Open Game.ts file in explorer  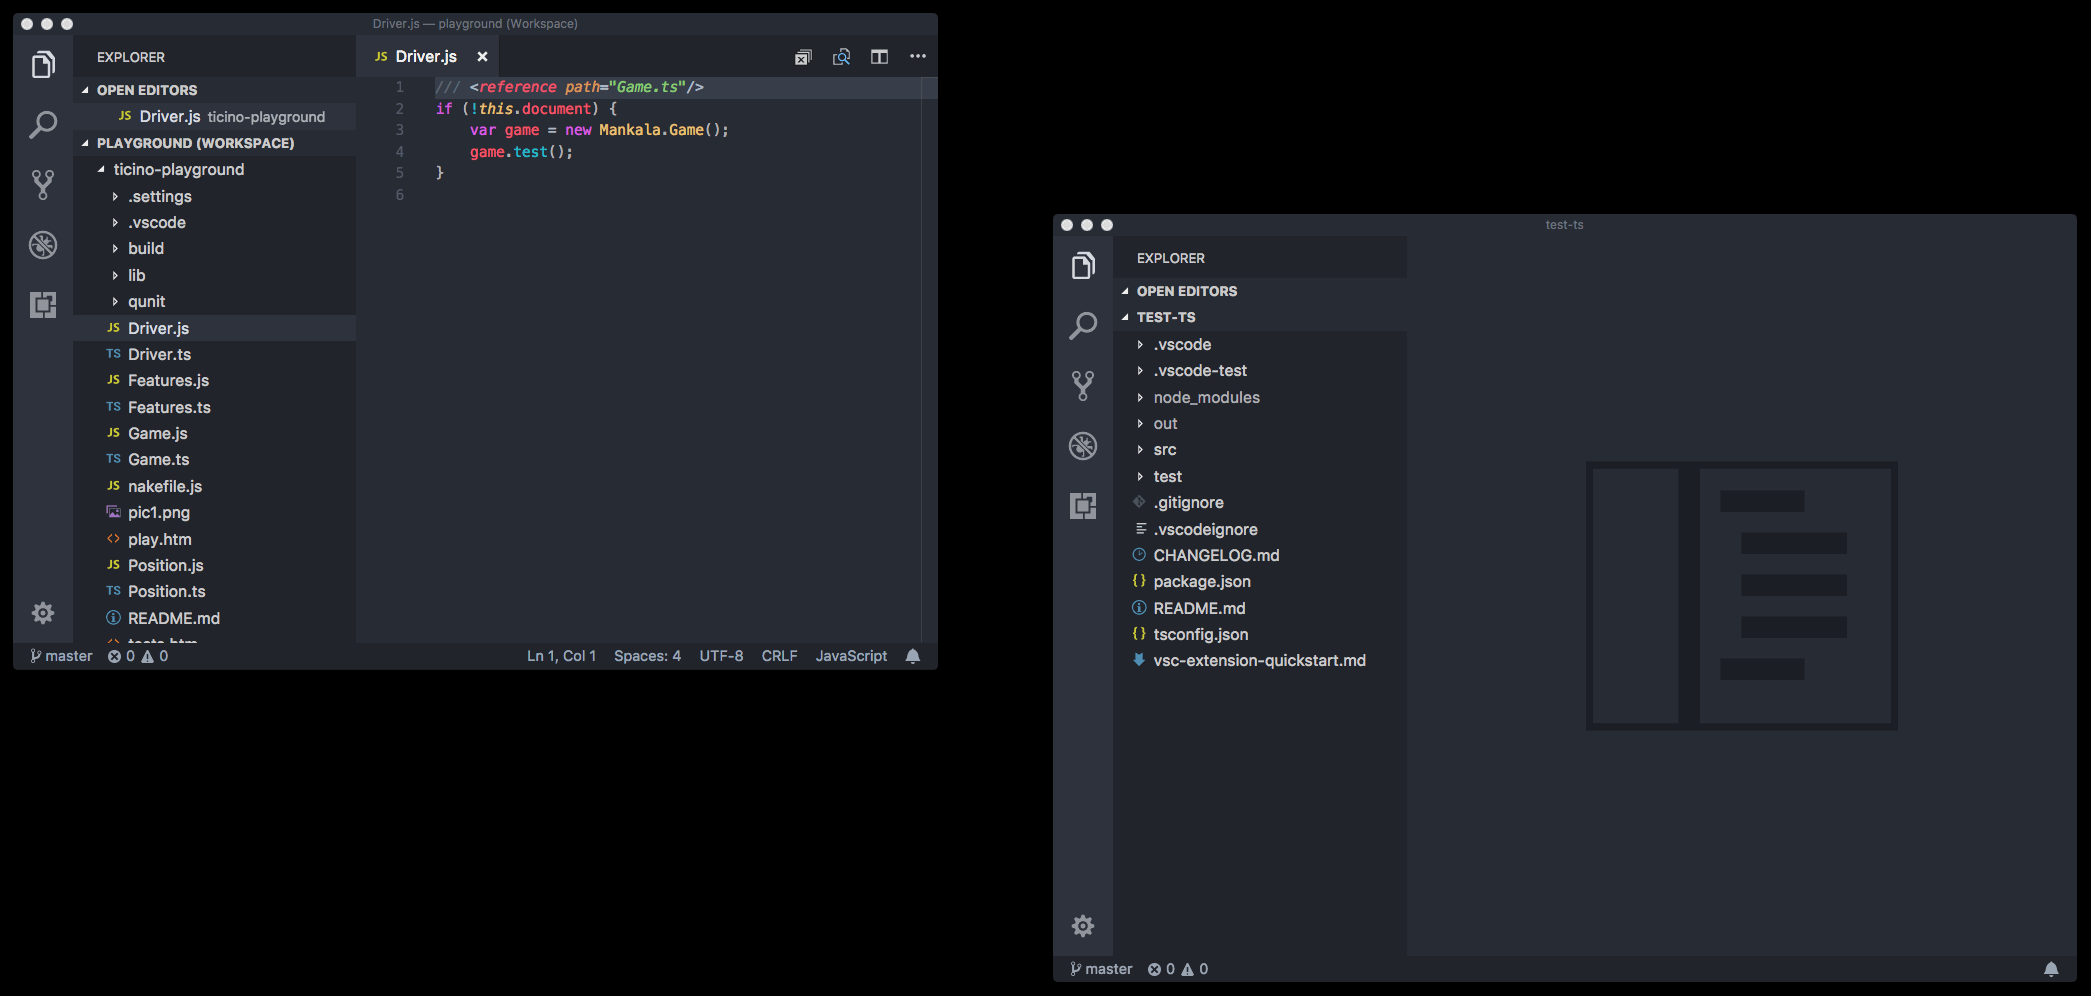[x=158, y=460]
